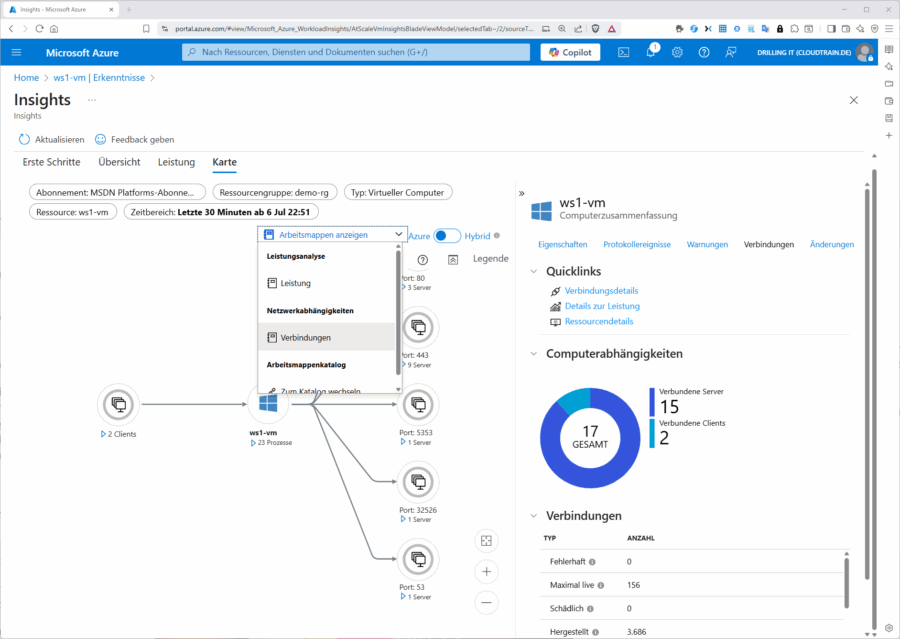Click the Home breadcrumb link

click(26, 78)
